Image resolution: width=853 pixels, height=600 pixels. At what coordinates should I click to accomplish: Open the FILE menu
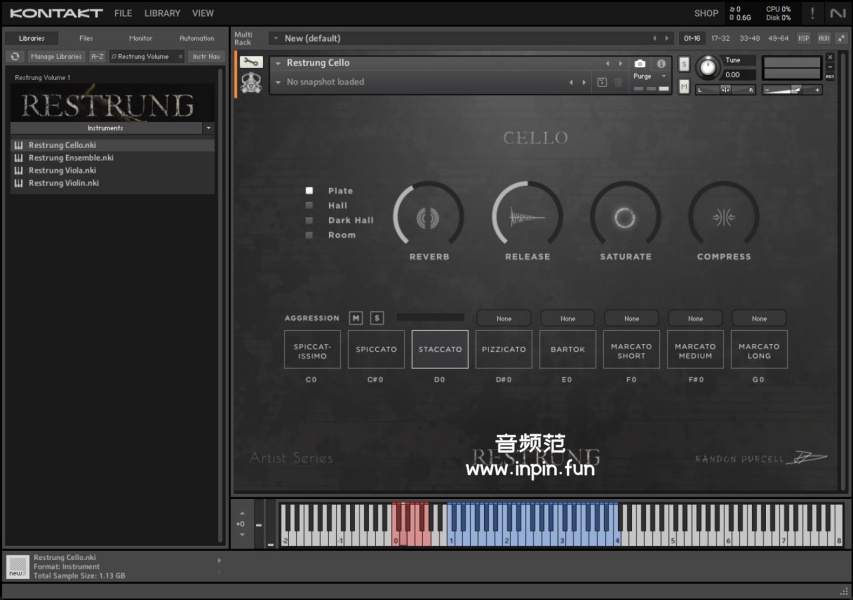[123, 13]
